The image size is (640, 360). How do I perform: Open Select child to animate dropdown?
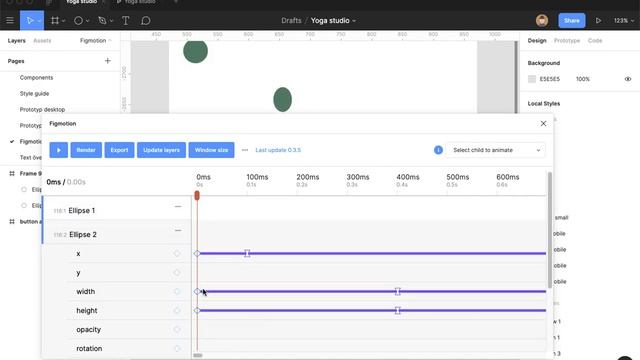point(496,150)
